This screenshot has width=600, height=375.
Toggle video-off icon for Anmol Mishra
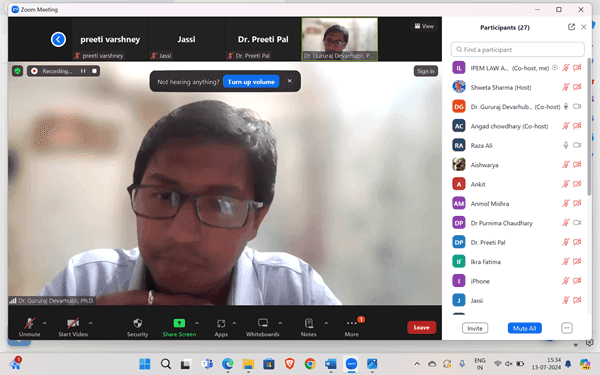pyautogui.click(x=577, y=204)
